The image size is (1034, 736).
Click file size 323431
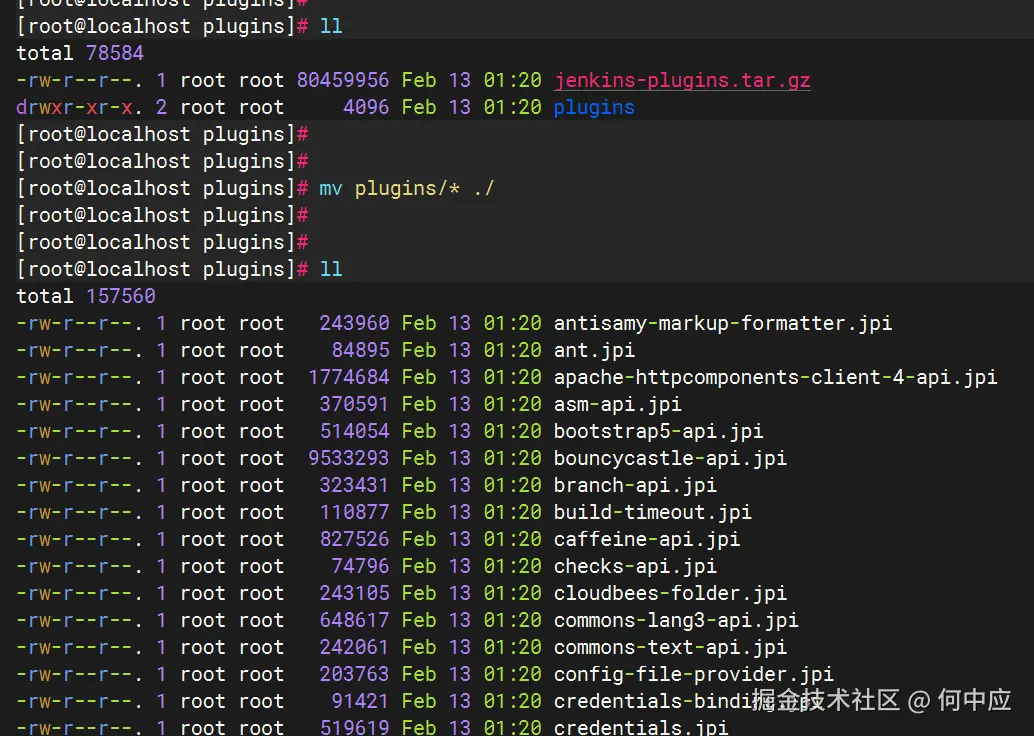tap(355, 485)
